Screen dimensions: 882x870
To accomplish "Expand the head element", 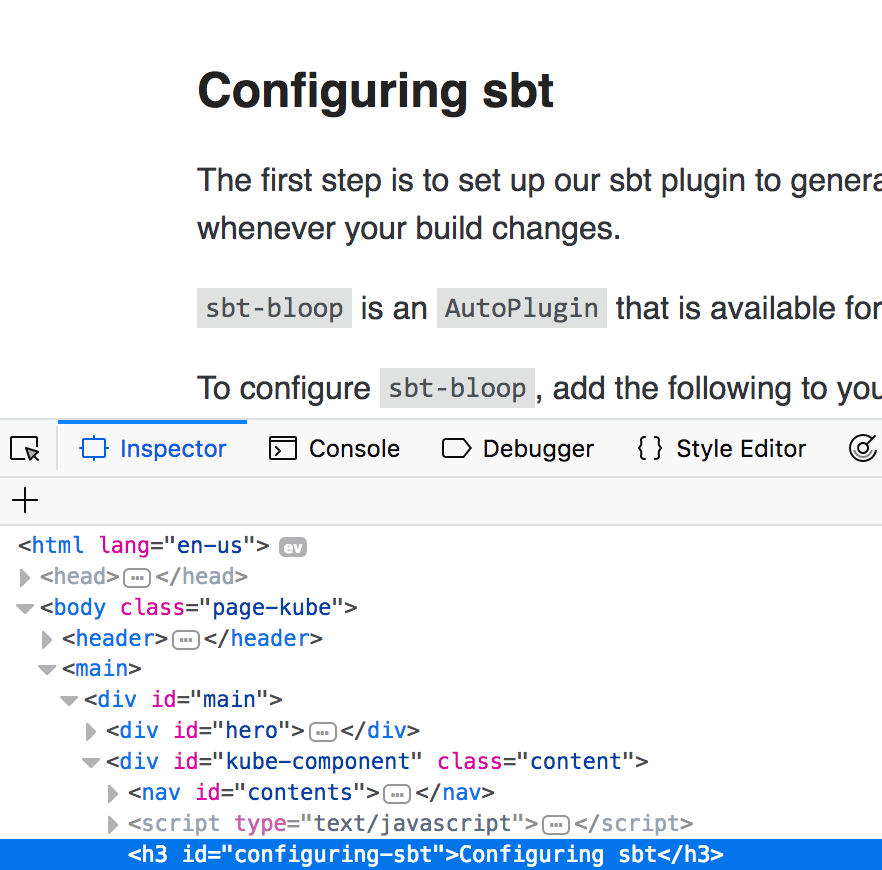I will point(24,577).
